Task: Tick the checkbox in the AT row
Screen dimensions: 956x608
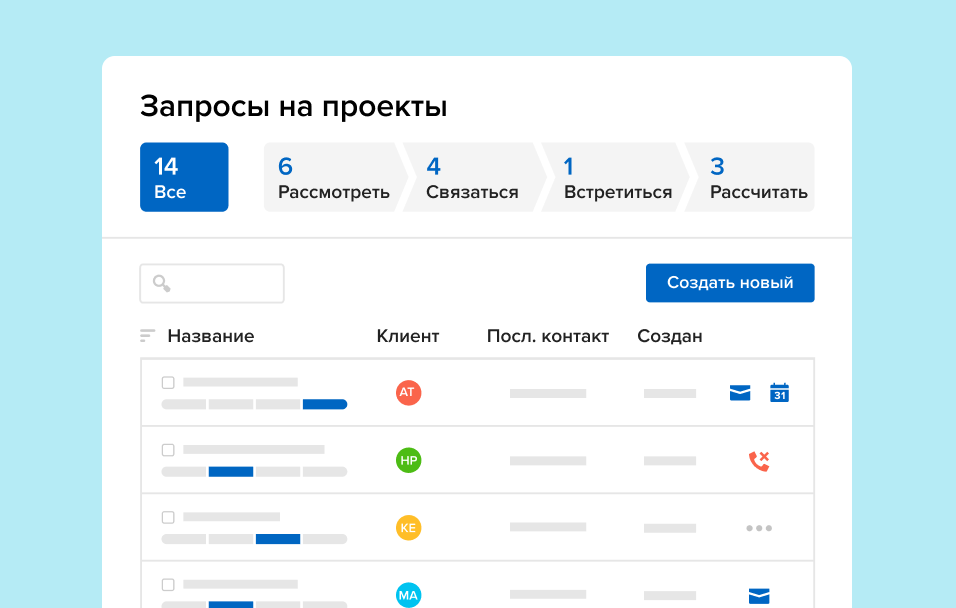Action: pyautogui.click(x=168, y=382)
